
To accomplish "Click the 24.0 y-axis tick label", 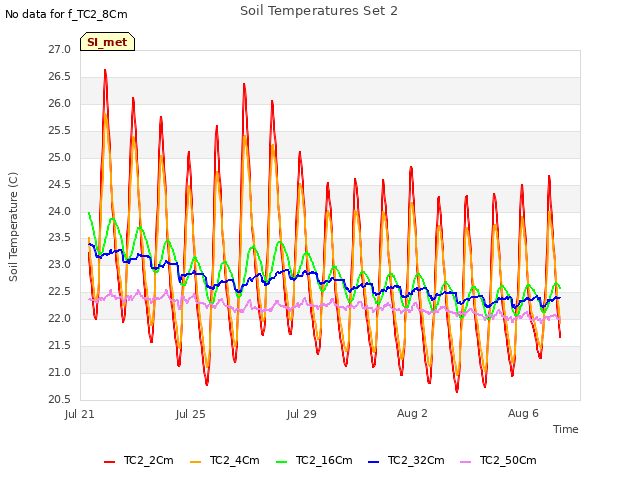I will (x=60, y=211).
